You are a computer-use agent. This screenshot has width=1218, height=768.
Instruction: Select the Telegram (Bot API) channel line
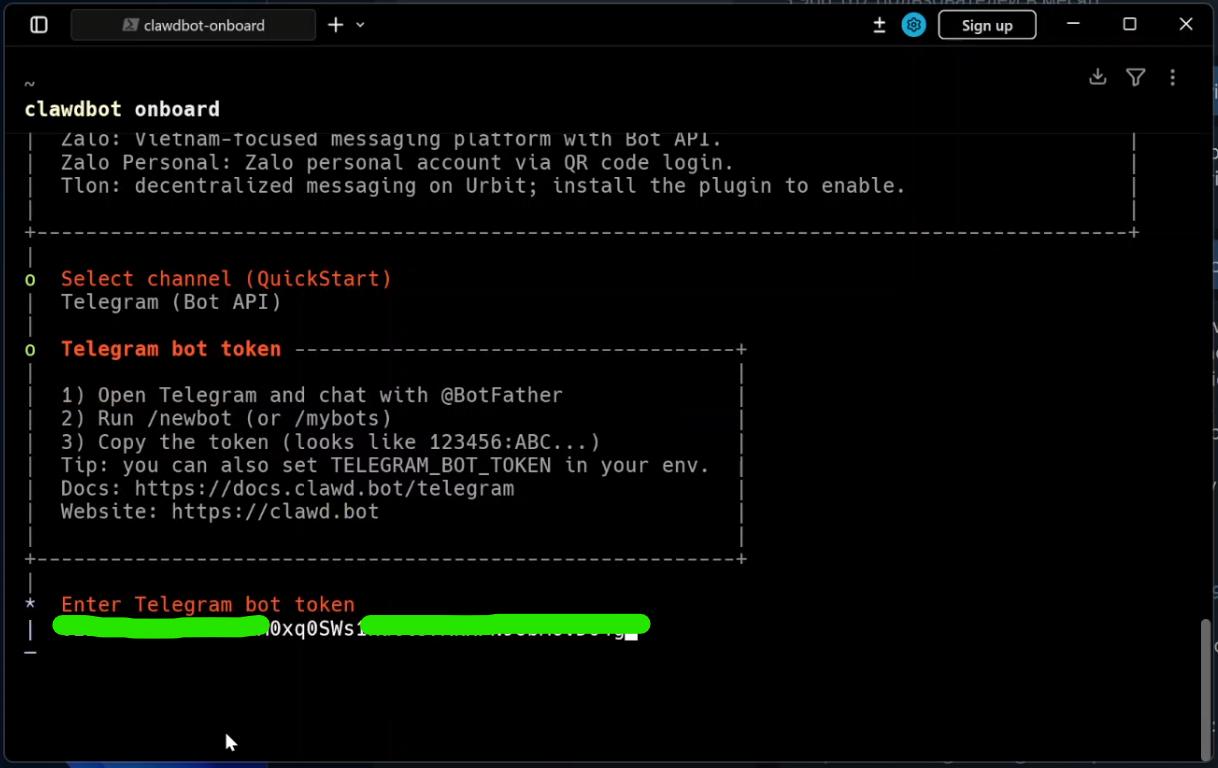171,301
